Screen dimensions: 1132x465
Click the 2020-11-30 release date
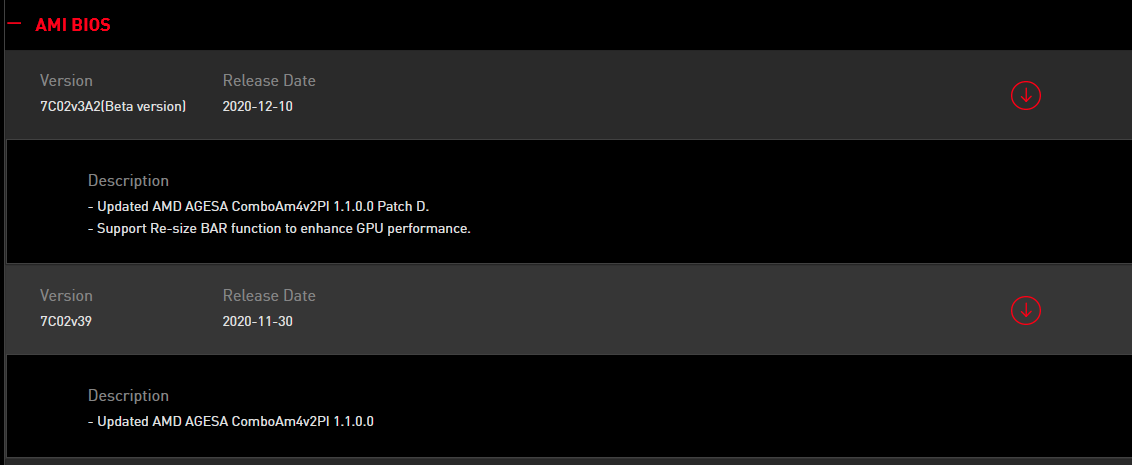[258, 321]
